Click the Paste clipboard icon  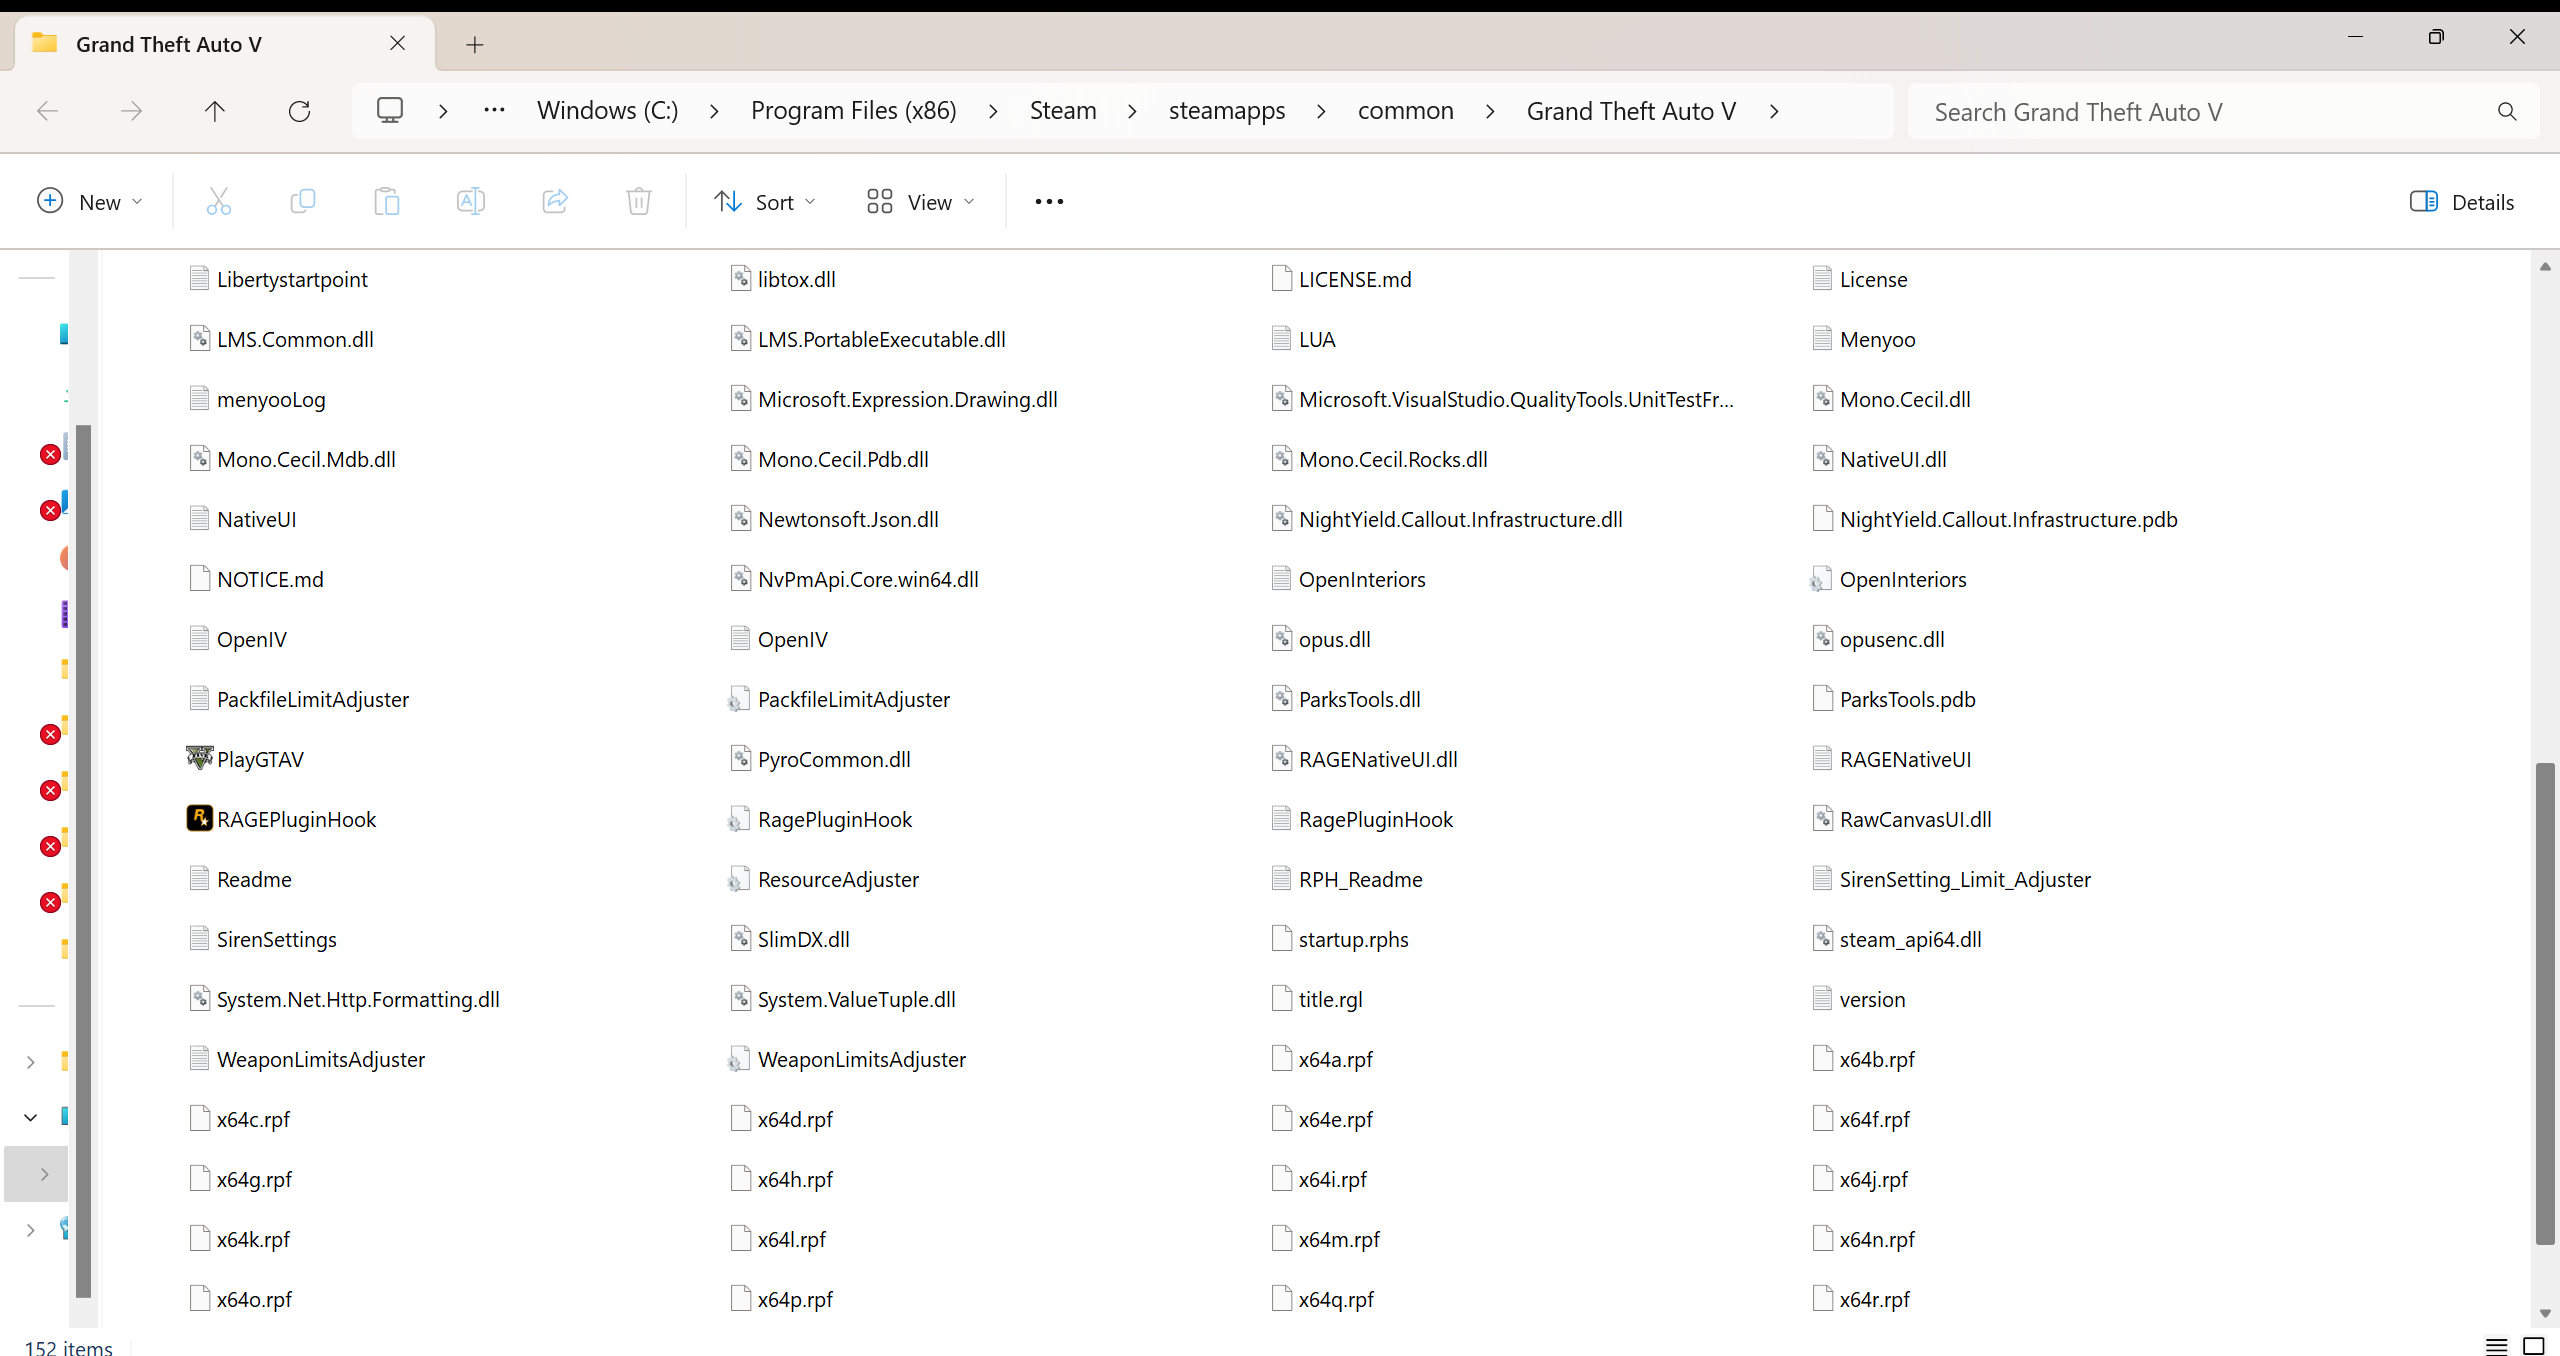(x=386, y=202)
